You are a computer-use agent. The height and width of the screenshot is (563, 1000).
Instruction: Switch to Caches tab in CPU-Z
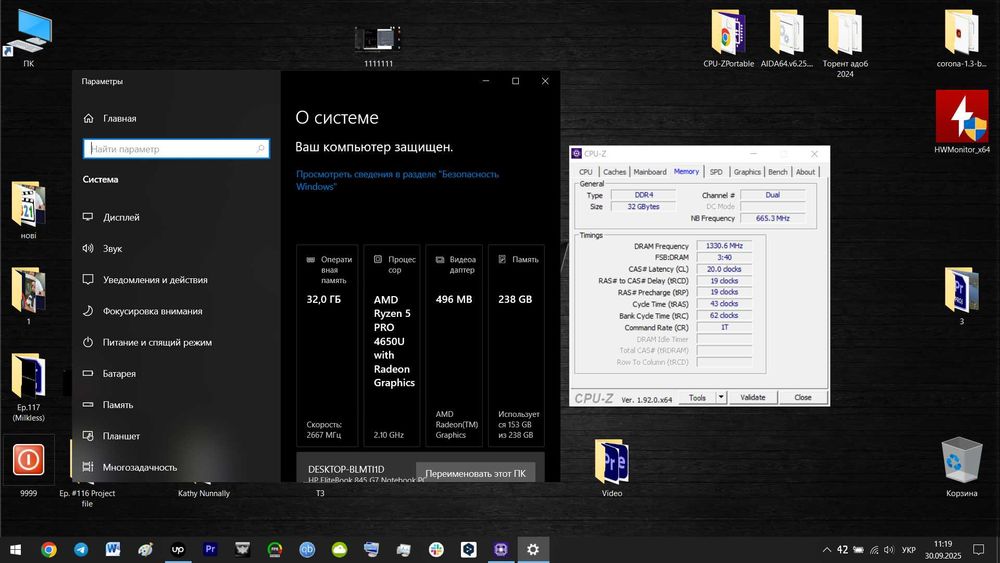point(614,172)
